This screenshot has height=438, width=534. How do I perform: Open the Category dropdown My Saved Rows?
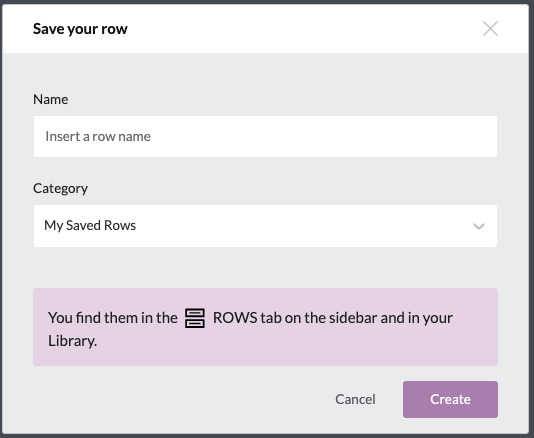point(265,226)
